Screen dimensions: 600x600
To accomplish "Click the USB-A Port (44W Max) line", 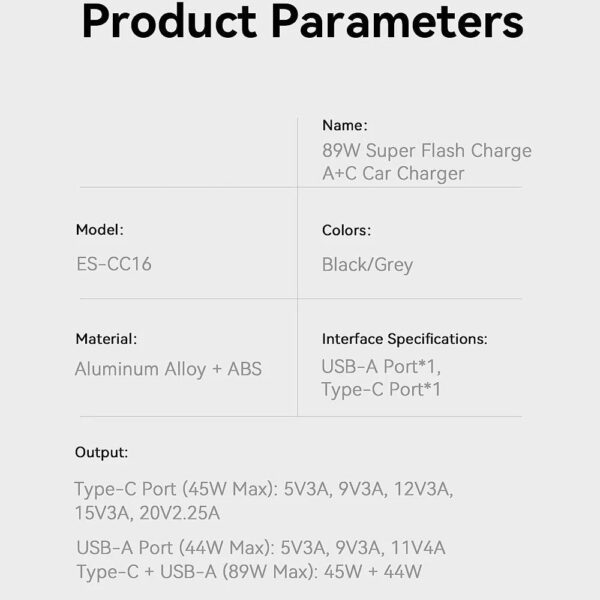I will (x=261, y=548).
